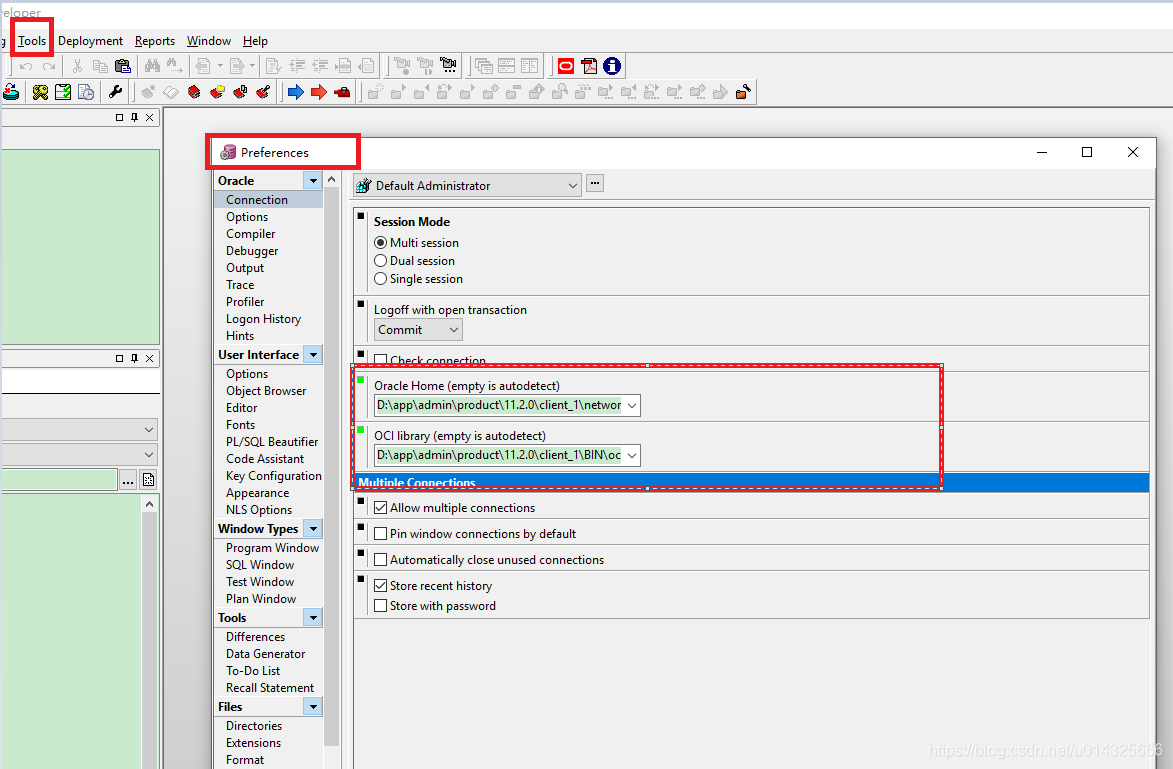Image resolution: width=1173 pixels, height=769 pixels.
Task: Click the red books with binoculars icon
Action: (240, 92)
